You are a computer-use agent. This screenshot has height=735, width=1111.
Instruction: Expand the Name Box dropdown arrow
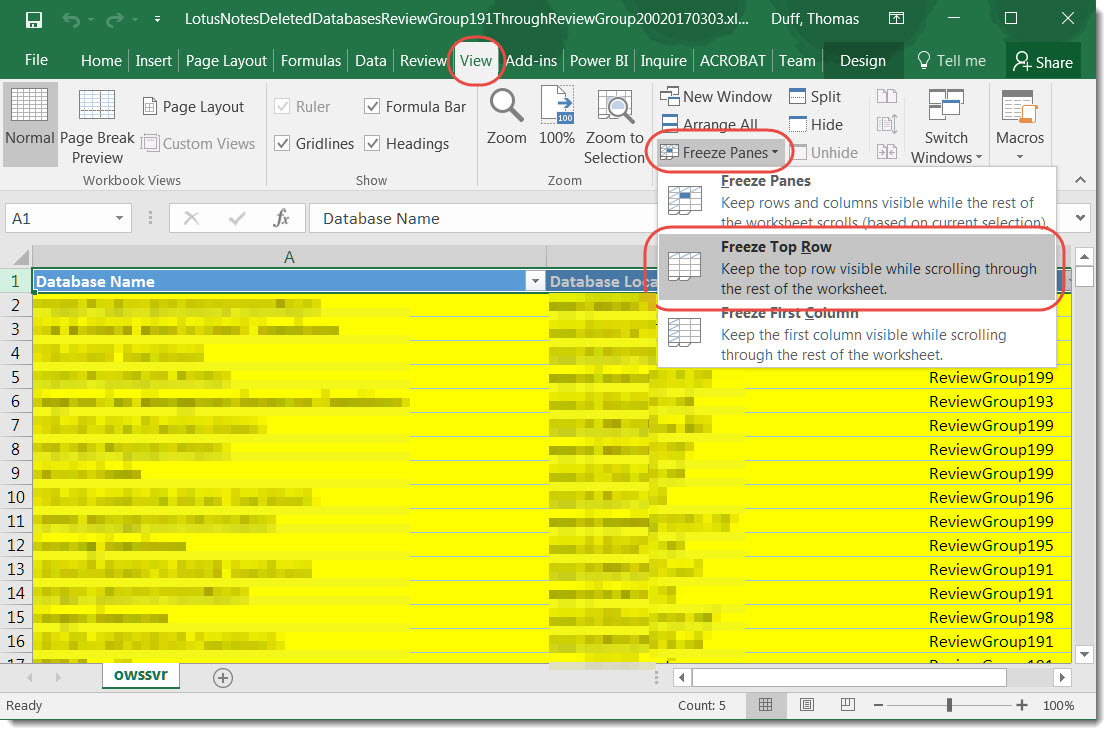(x=120, y=219)
